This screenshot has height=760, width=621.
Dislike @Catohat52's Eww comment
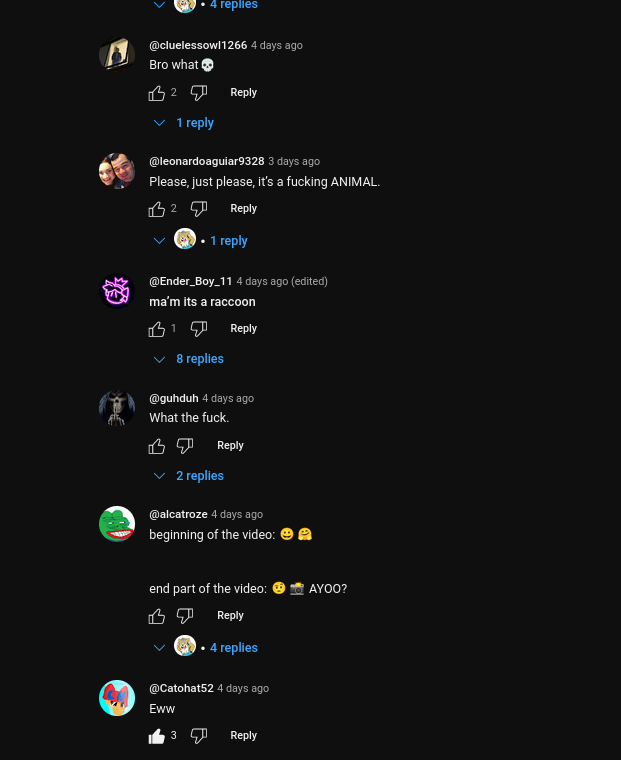(199, 736)
